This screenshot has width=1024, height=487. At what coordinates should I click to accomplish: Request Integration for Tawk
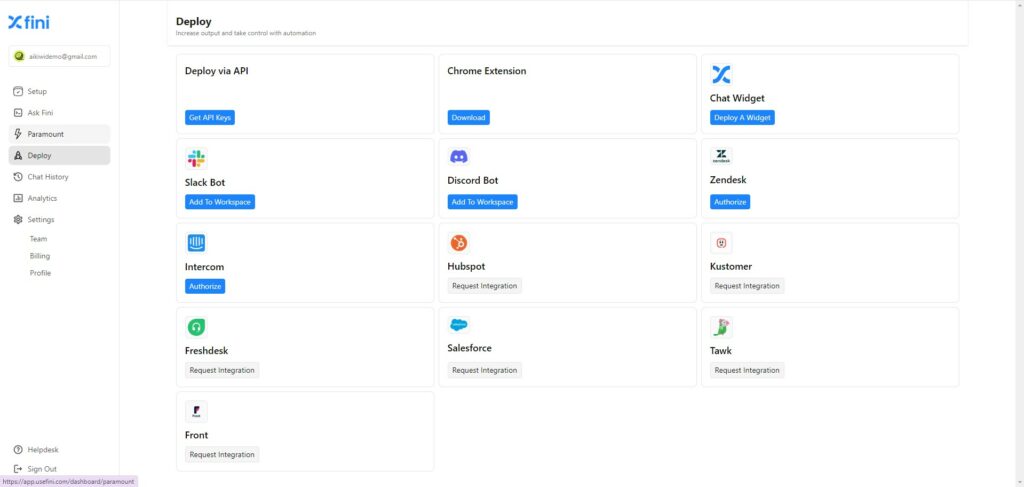pos(747,370)
